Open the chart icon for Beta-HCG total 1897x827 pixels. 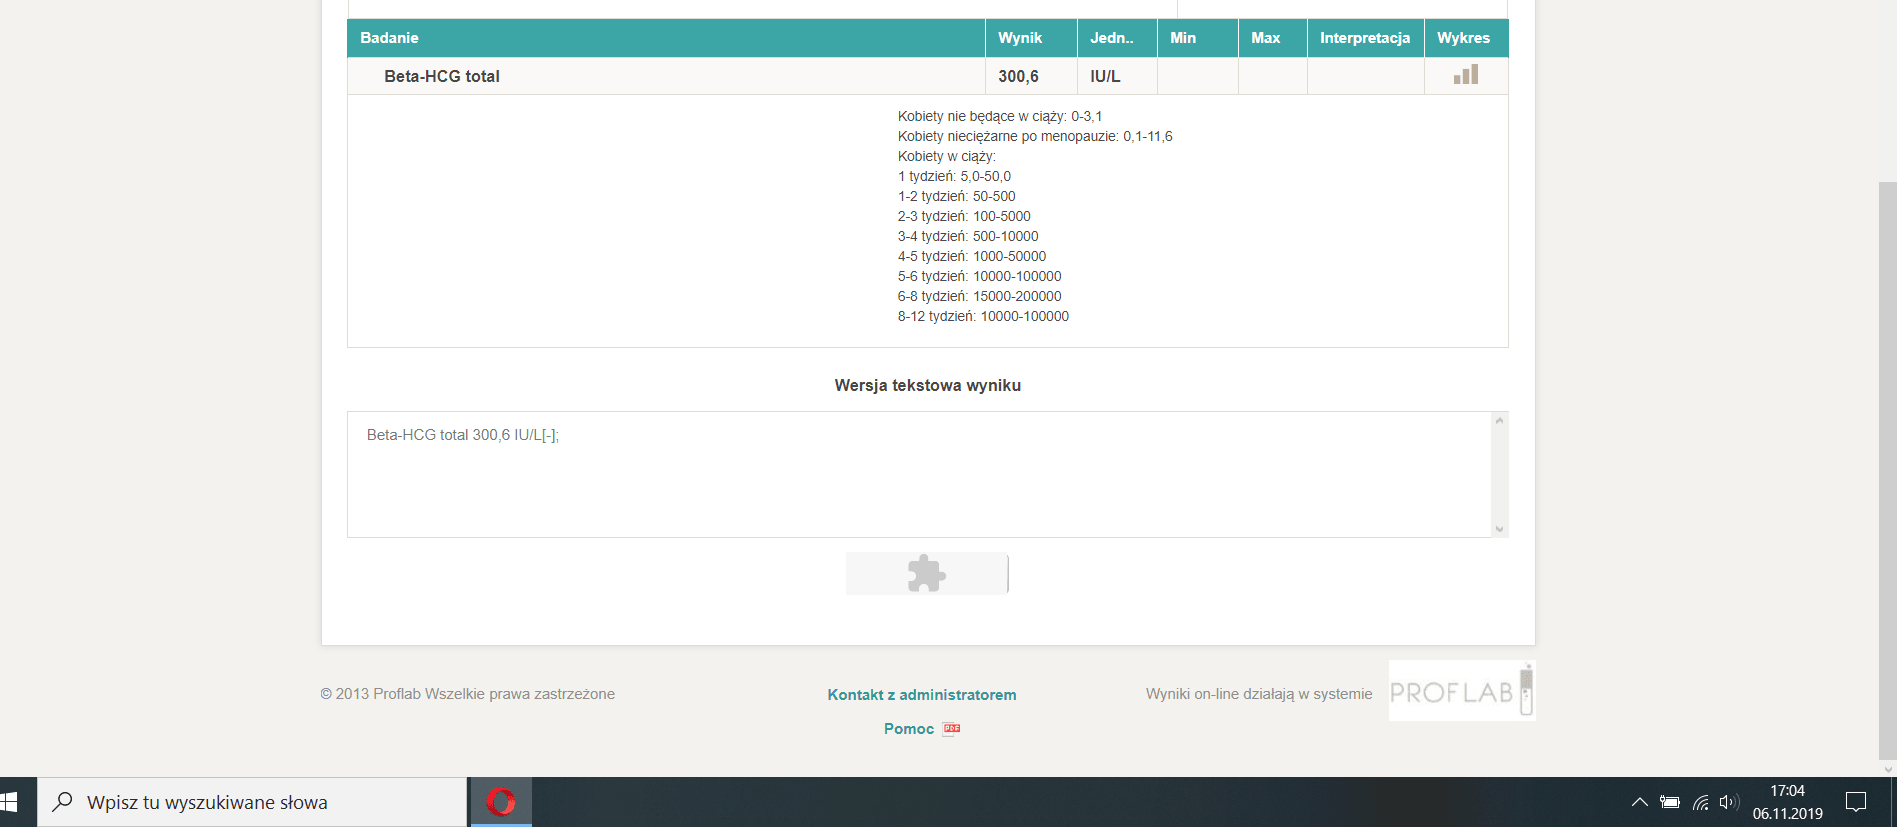1466,75
